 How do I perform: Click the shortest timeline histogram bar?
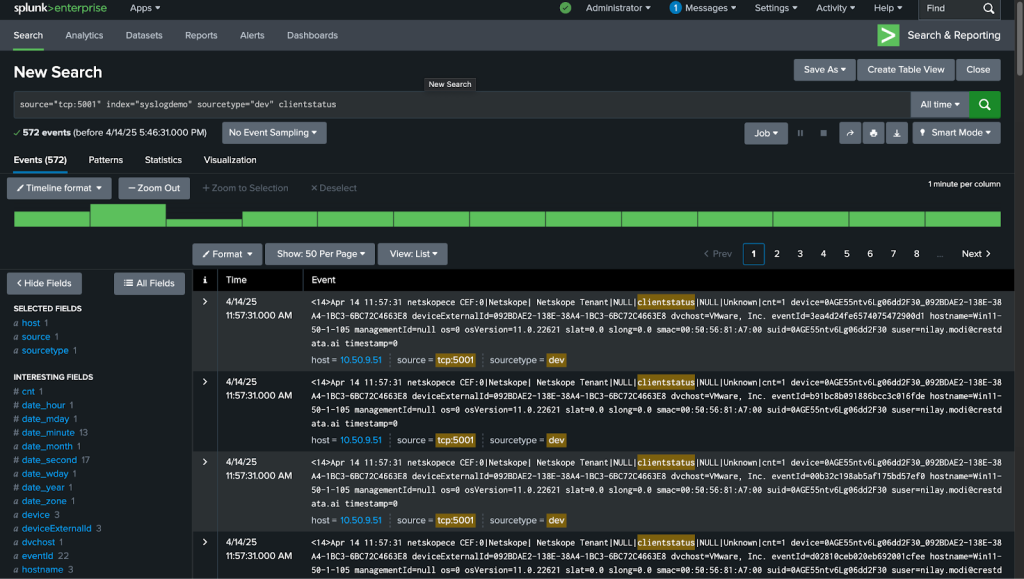tap(204, 223)
